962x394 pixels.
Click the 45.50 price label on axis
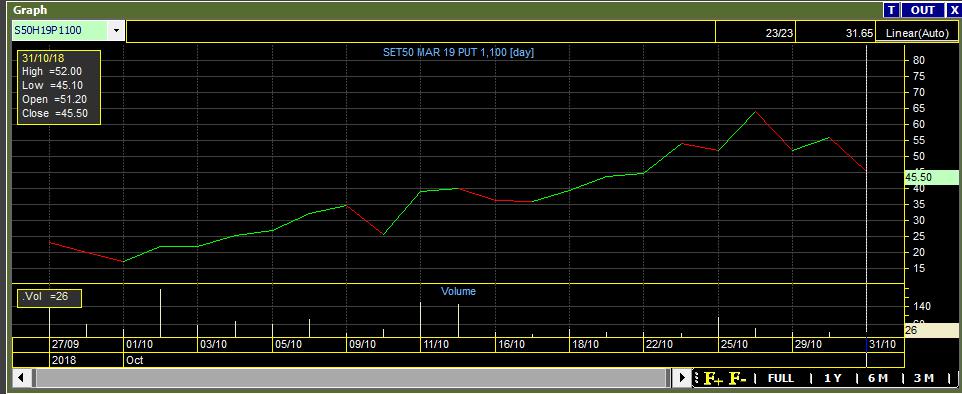click(919, 177)
